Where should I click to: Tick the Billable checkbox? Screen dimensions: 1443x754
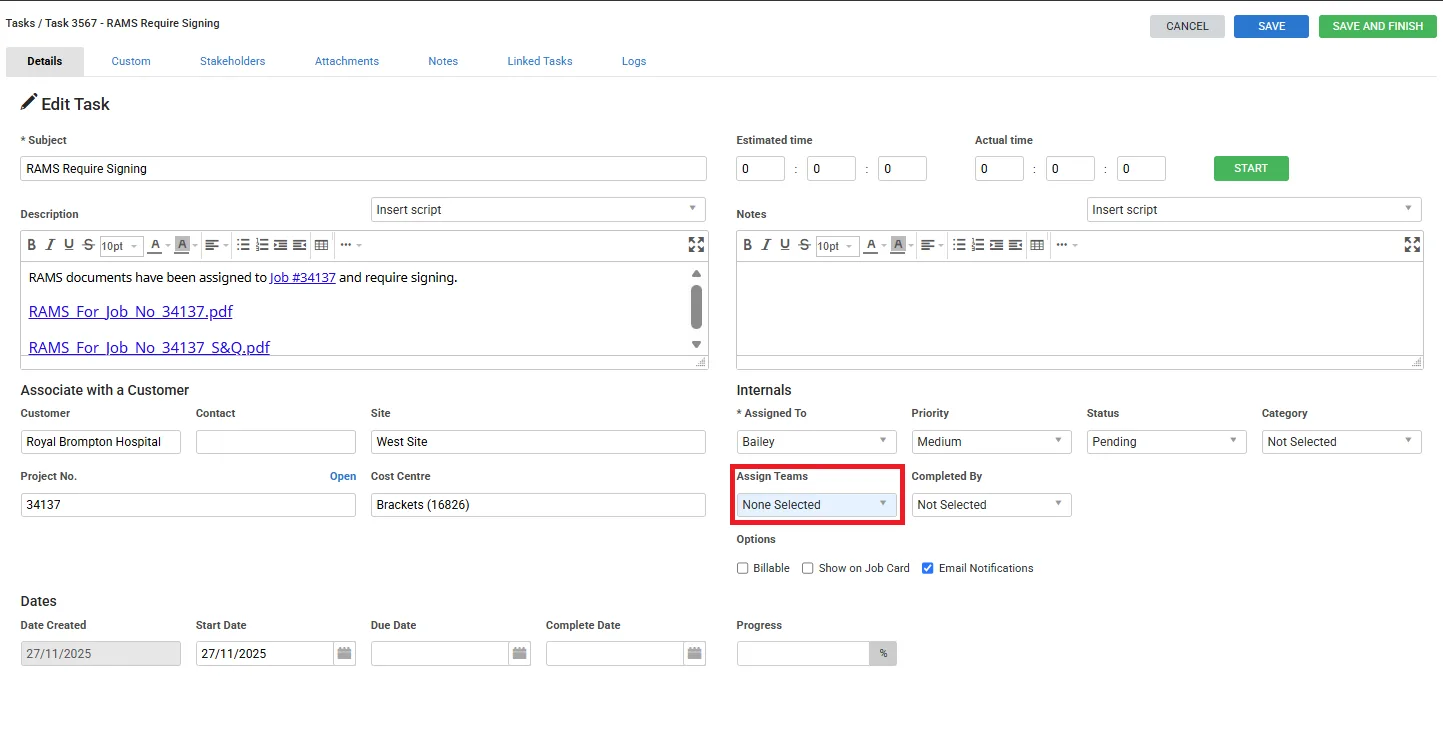[742, 568]
